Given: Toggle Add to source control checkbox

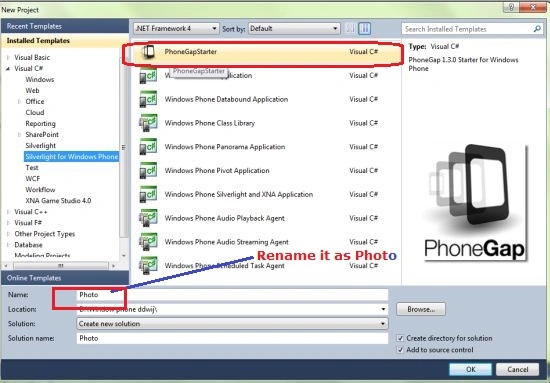Looking at the screenshot, I should tap(400, 350).
